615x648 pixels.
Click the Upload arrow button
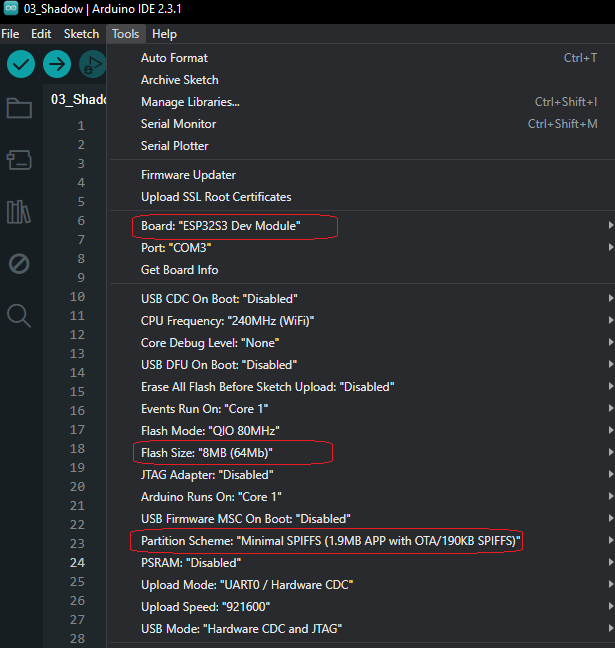point(57,64)
